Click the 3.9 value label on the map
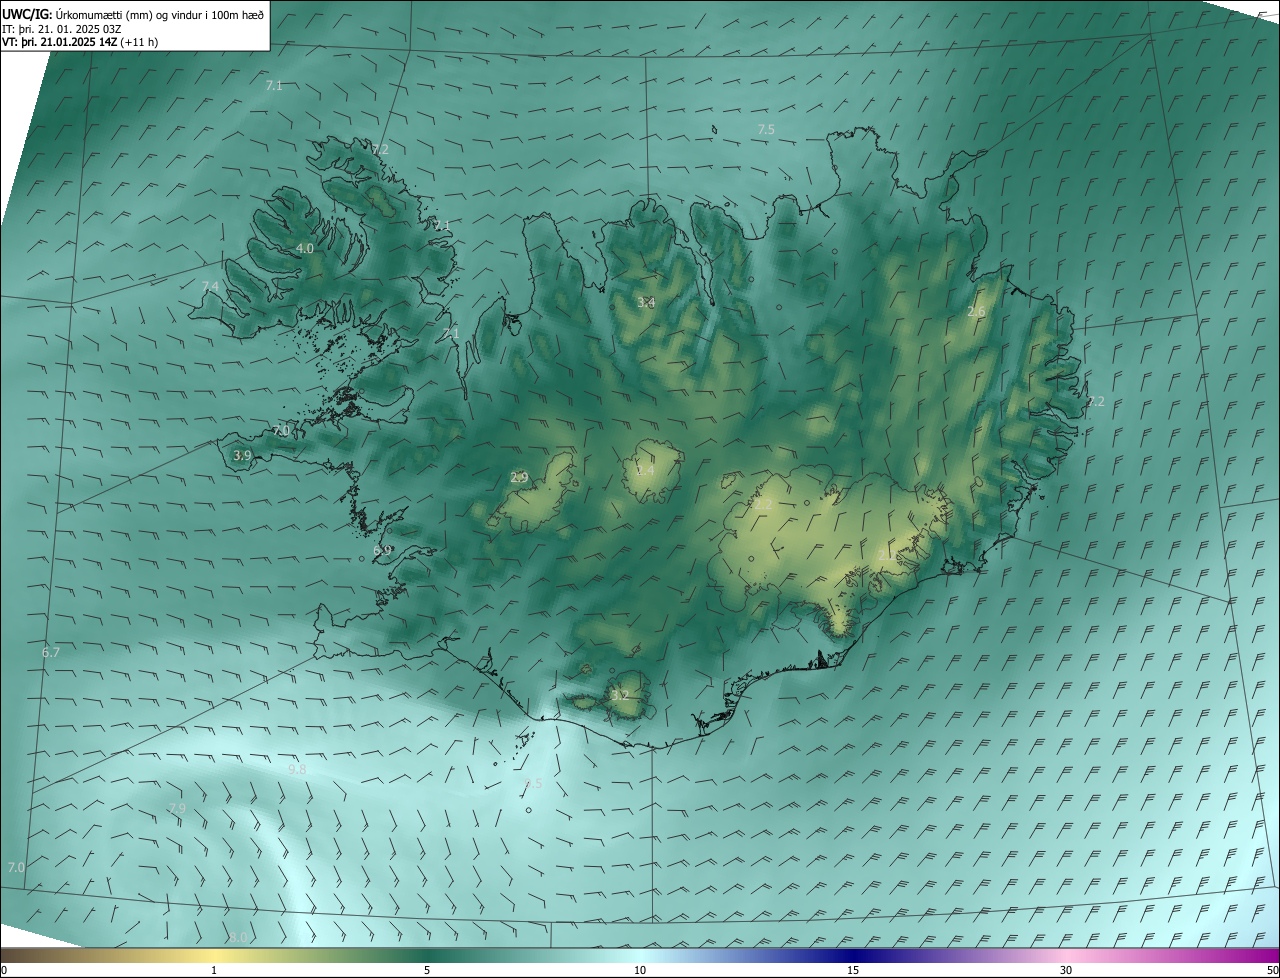Image resolution: width=1280 pixels, height=978 pixels. click(242, 455)
